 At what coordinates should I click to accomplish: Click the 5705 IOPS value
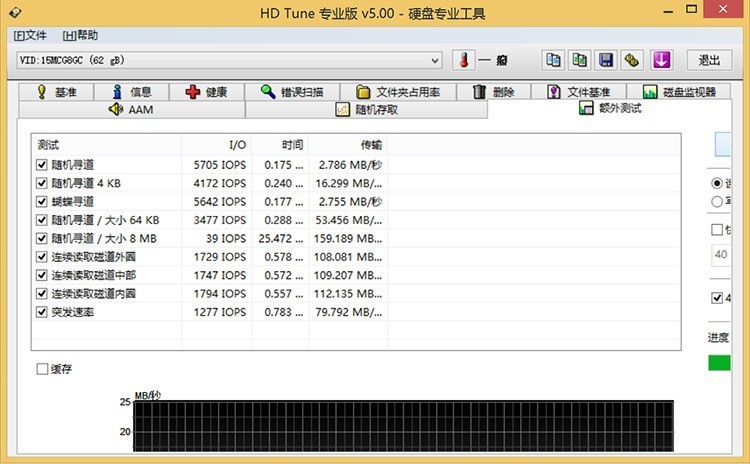point(220,165)
